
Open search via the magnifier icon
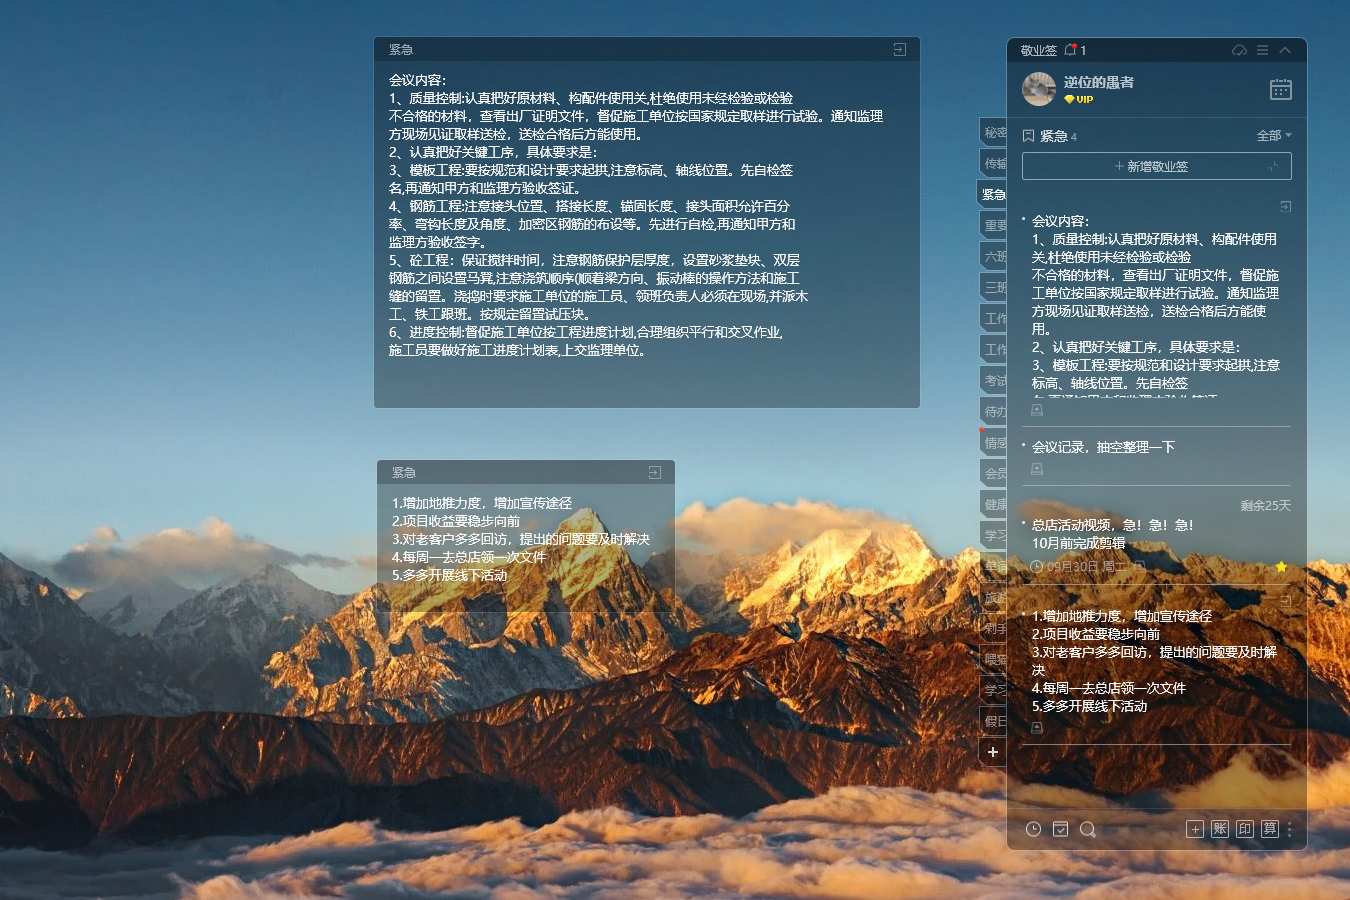pos(1088,829)
